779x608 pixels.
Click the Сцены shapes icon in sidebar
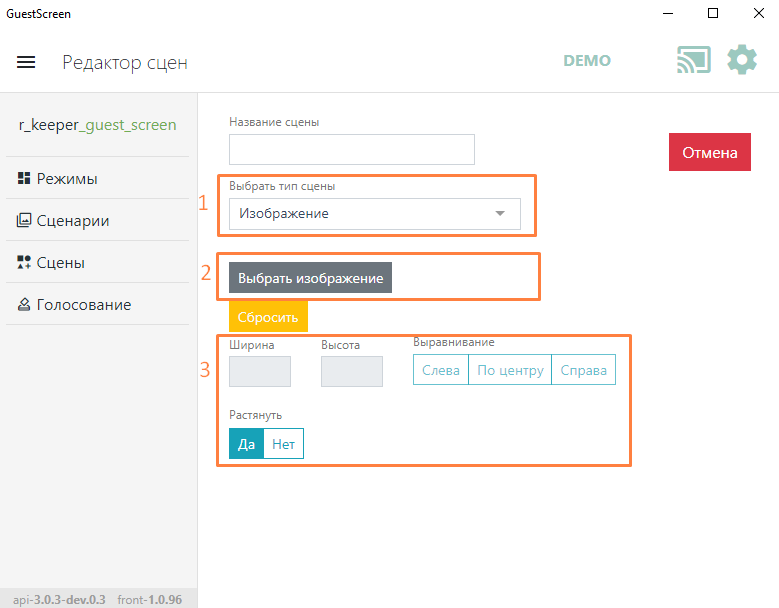24,263
